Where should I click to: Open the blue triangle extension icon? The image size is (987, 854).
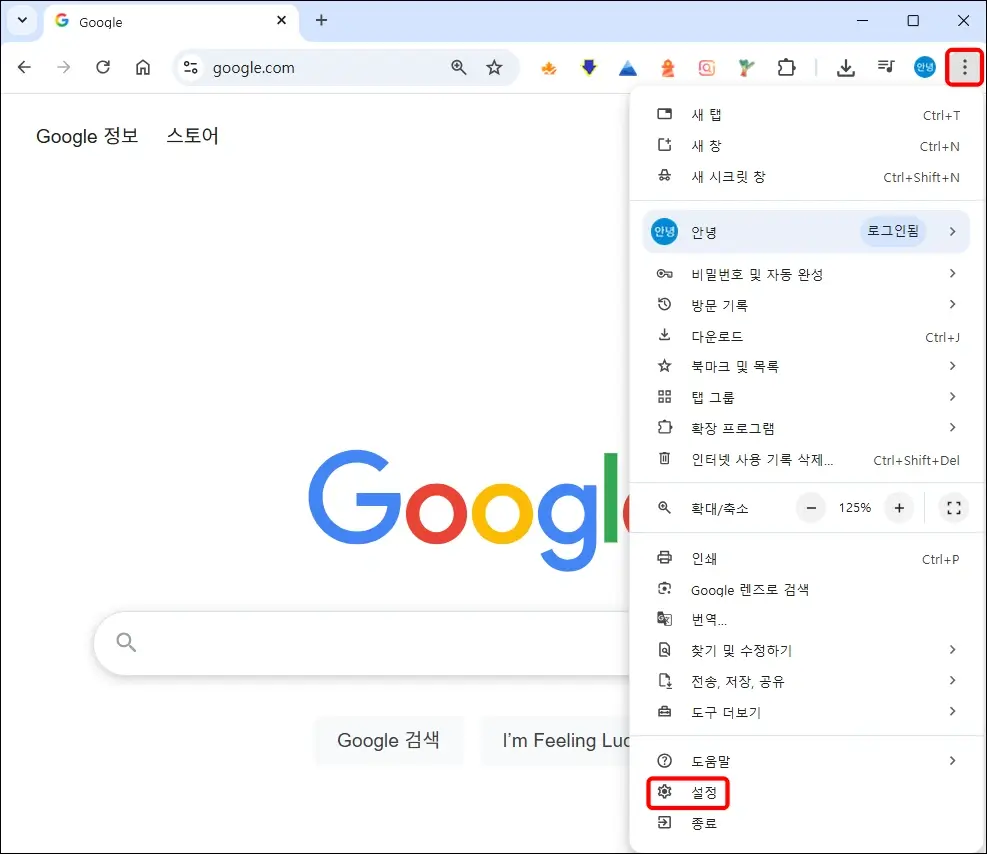(x=628, y=67)
